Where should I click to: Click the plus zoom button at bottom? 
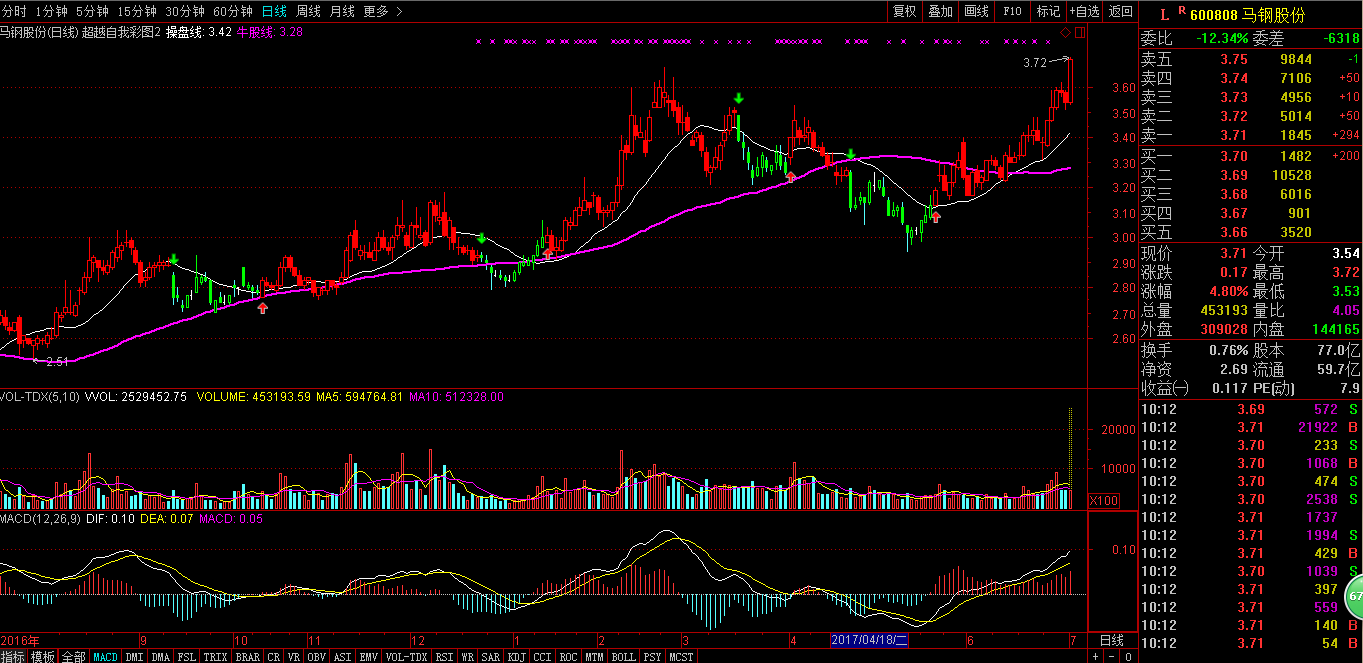[x=1096, y=657]
